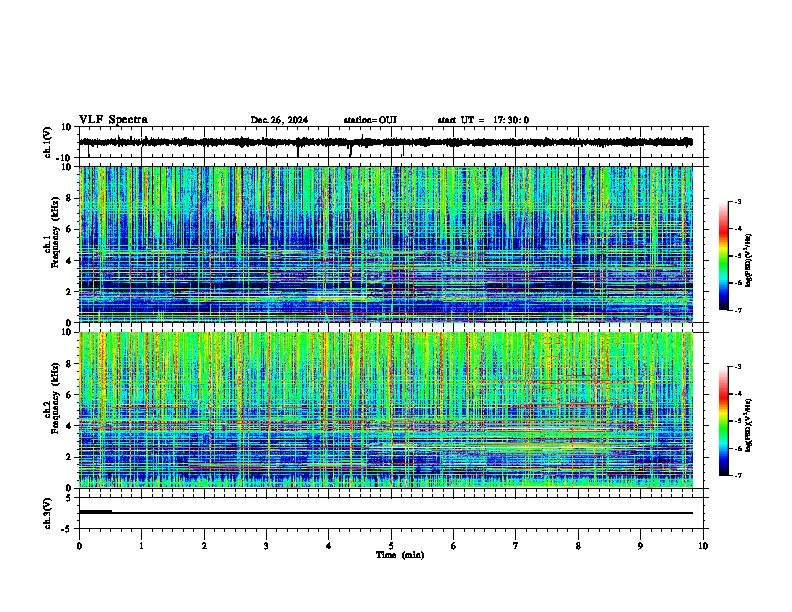Click the "-10" tick on ch.1(V) axis
Viewport: 792px width, 612px height.
coord(65,157)
